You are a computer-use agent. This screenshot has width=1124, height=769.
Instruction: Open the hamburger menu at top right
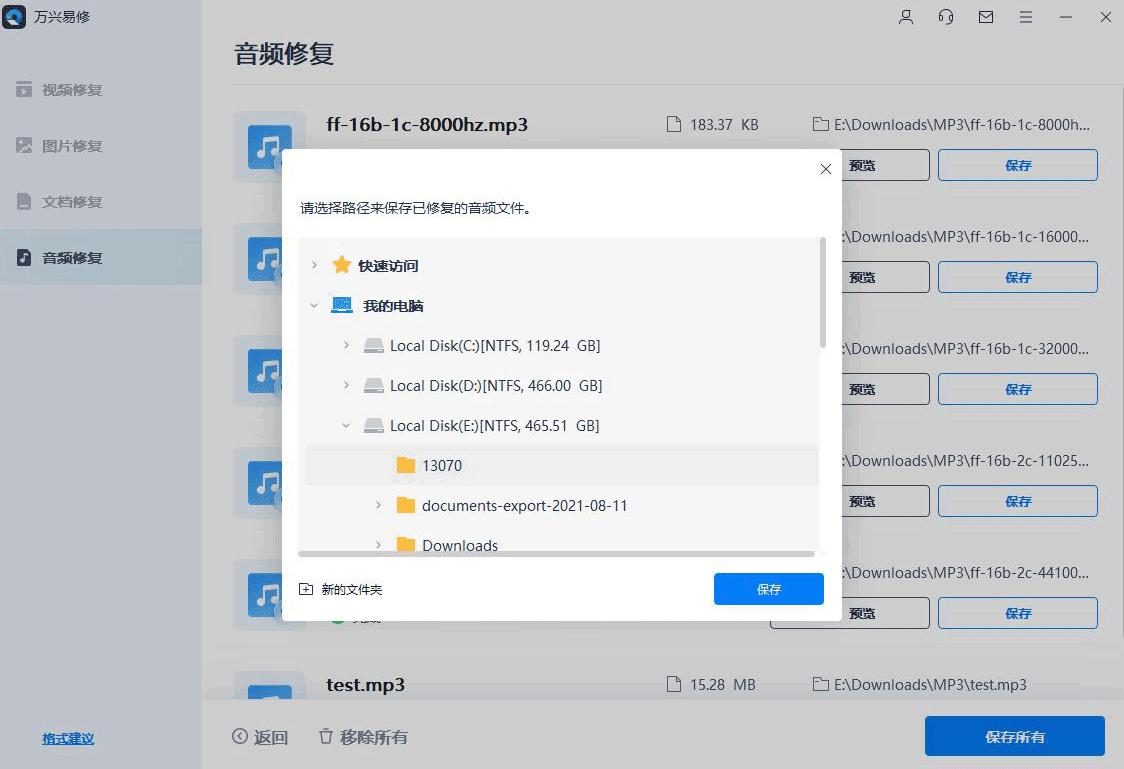coord(1025,17)
